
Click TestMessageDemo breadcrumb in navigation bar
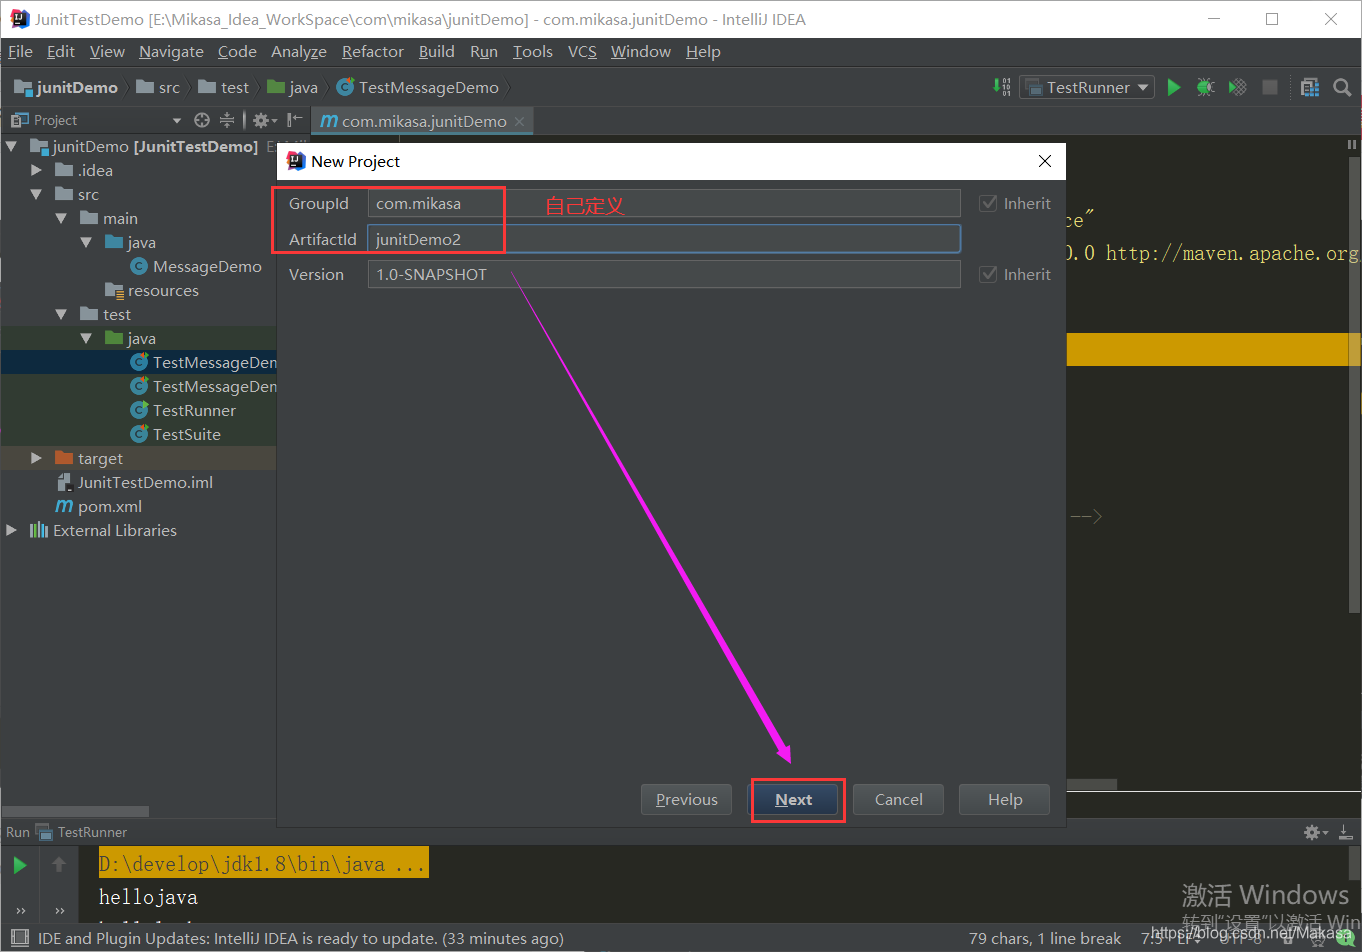tap(418, 88)
